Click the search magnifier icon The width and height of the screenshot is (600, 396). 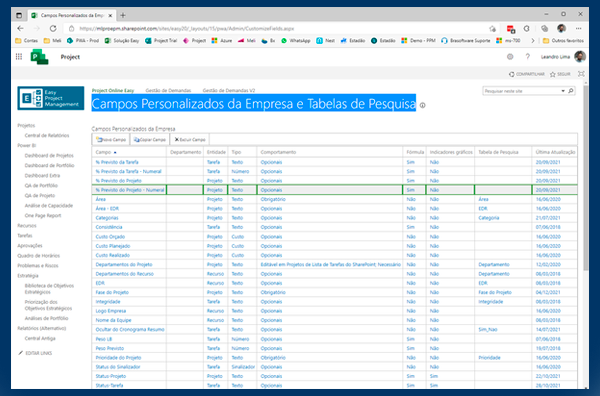click(x=571, y=91)
